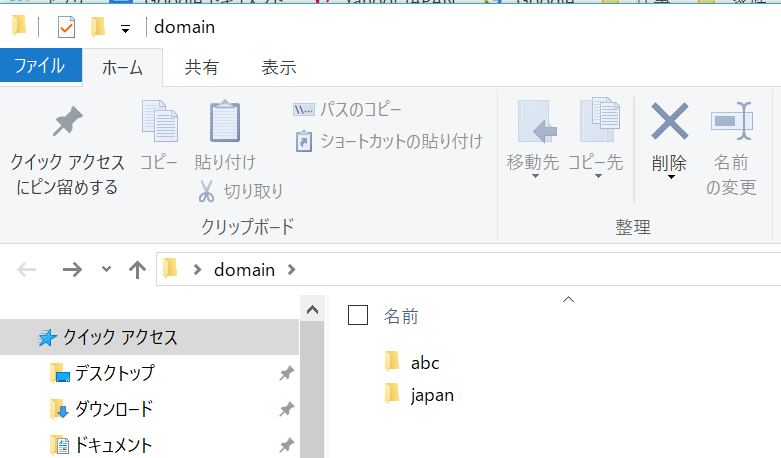Image resolution: width=781 pixels, height=458 pixels.
Task: Open Desktop (デスクトップ) in navigation pane
Action: (x=115, y=373)
